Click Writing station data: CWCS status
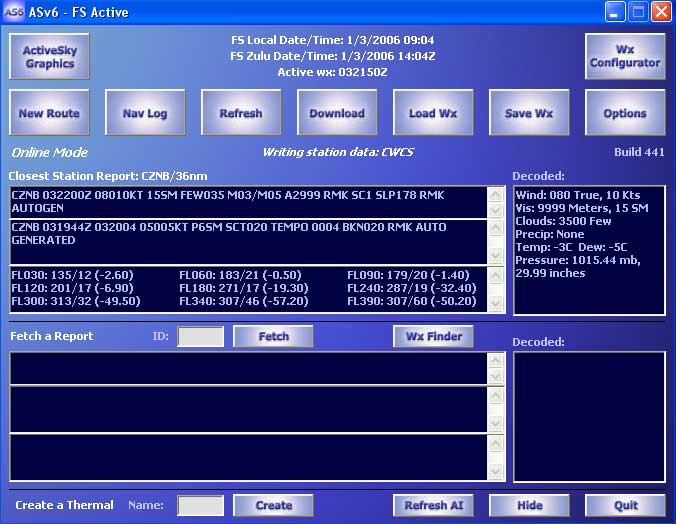Image resolution: width=676 pixels, height=524 pixels. coord(338,152)
